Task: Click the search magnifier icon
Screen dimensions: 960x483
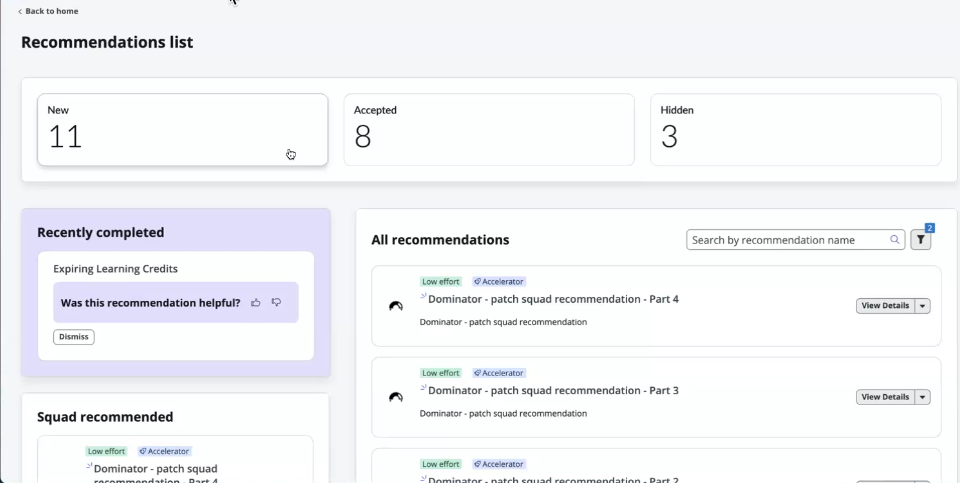Action: 894,240
